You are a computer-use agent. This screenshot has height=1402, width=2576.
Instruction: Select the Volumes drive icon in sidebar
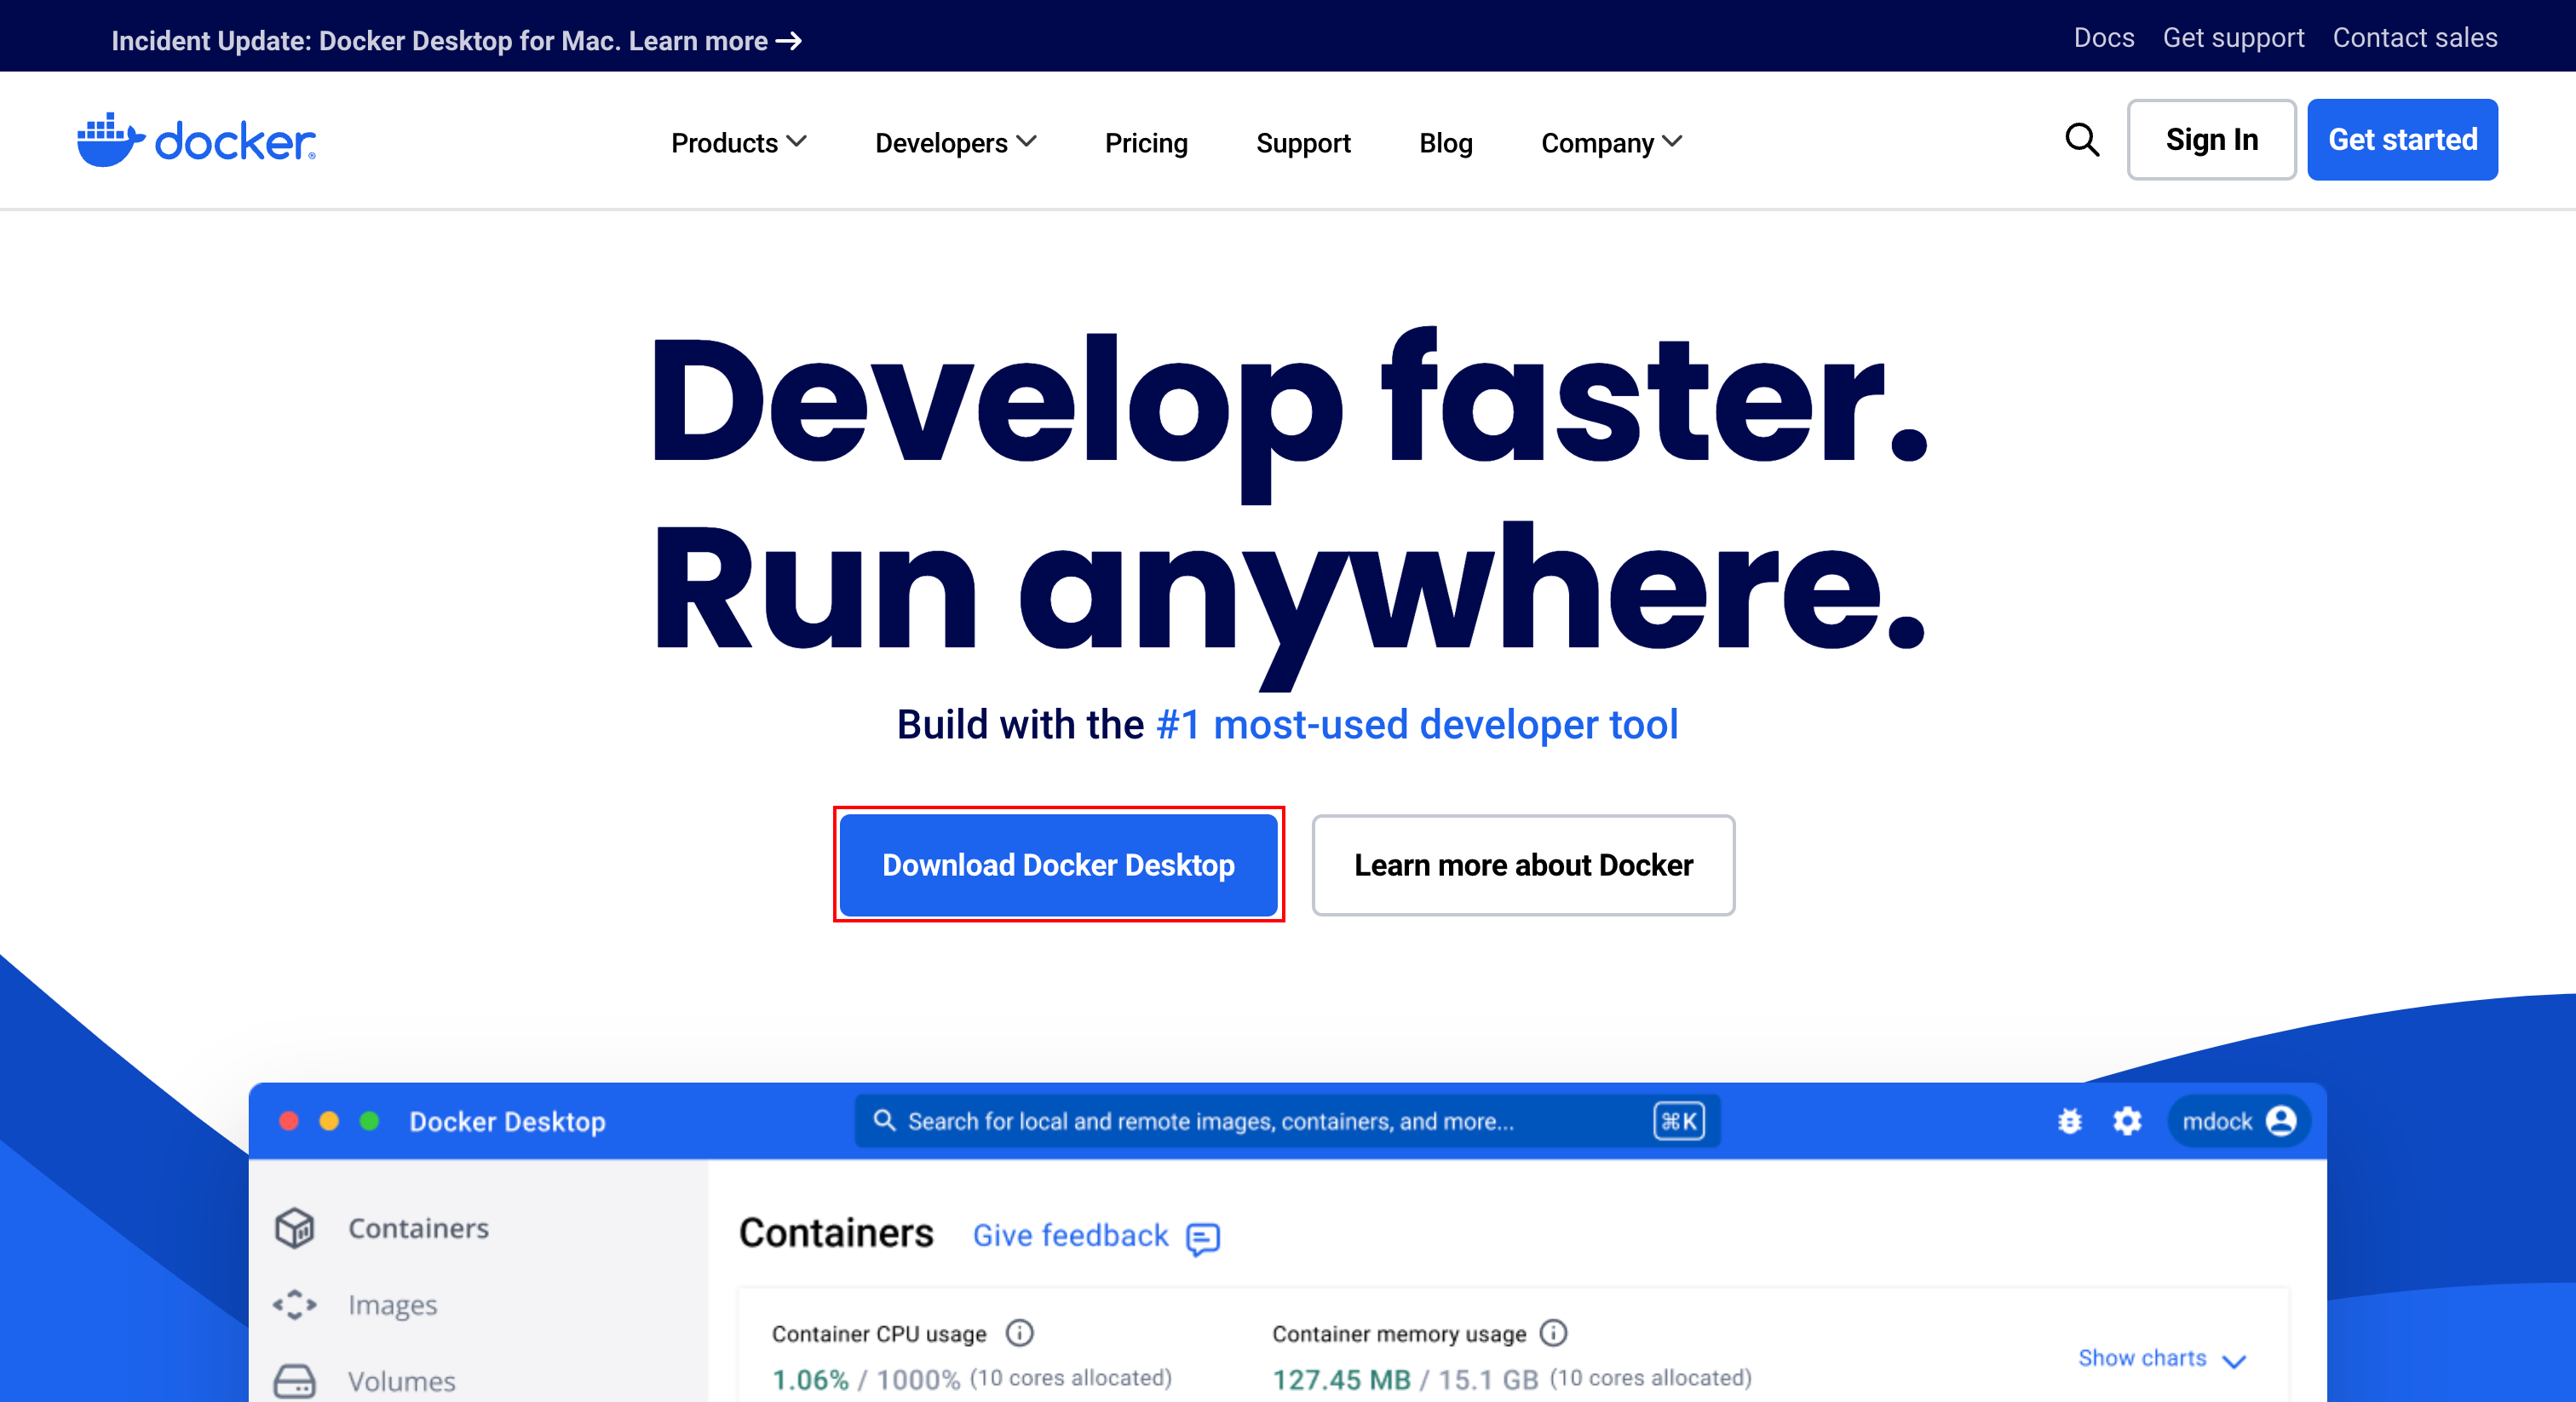tap(295, 1381)
